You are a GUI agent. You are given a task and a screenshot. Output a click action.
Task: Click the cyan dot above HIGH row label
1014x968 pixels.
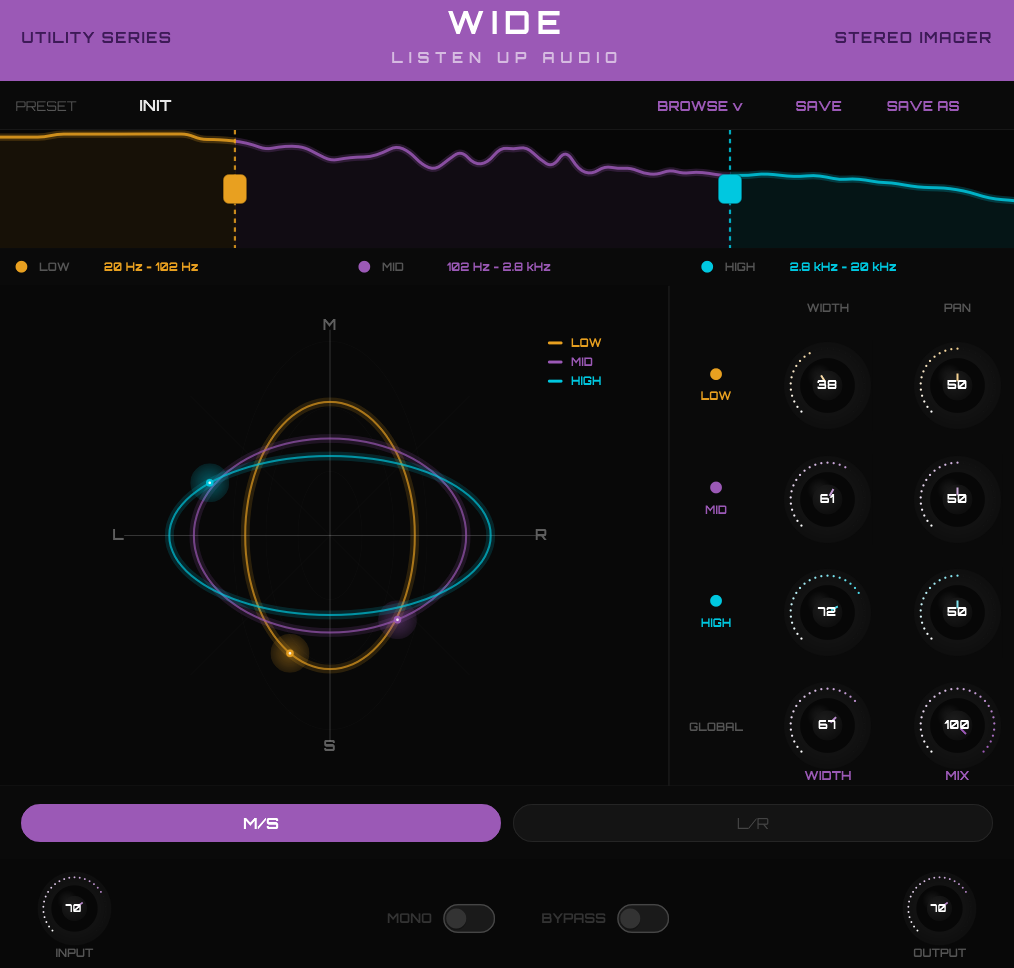(x=716, y=601)
